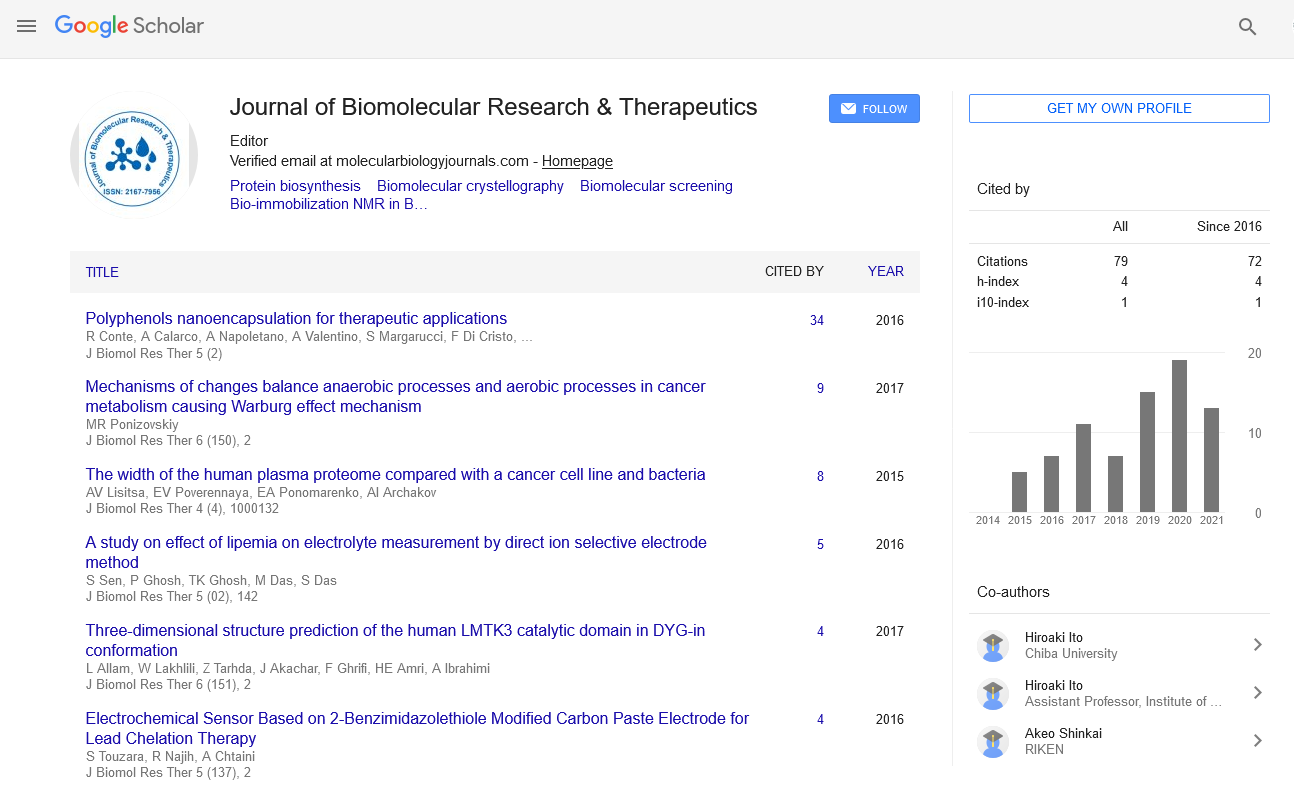Viewport: 1294px width, 787px height.
Task: Click Hiroaki Ito Chiba University avatar
Action: (x=992, y=646)
